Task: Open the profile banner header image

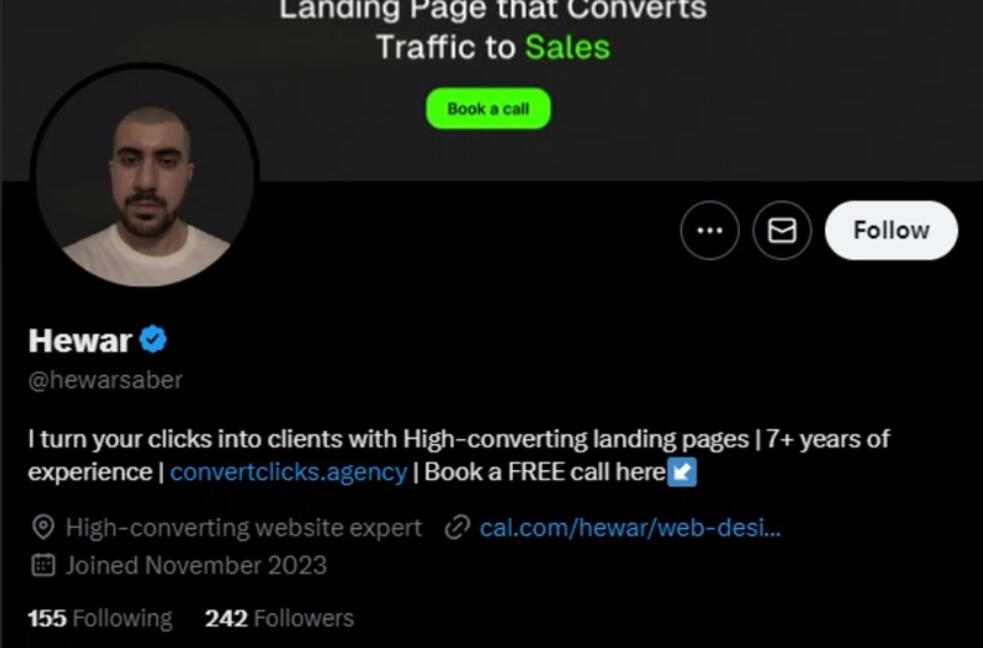Action: 492,90
